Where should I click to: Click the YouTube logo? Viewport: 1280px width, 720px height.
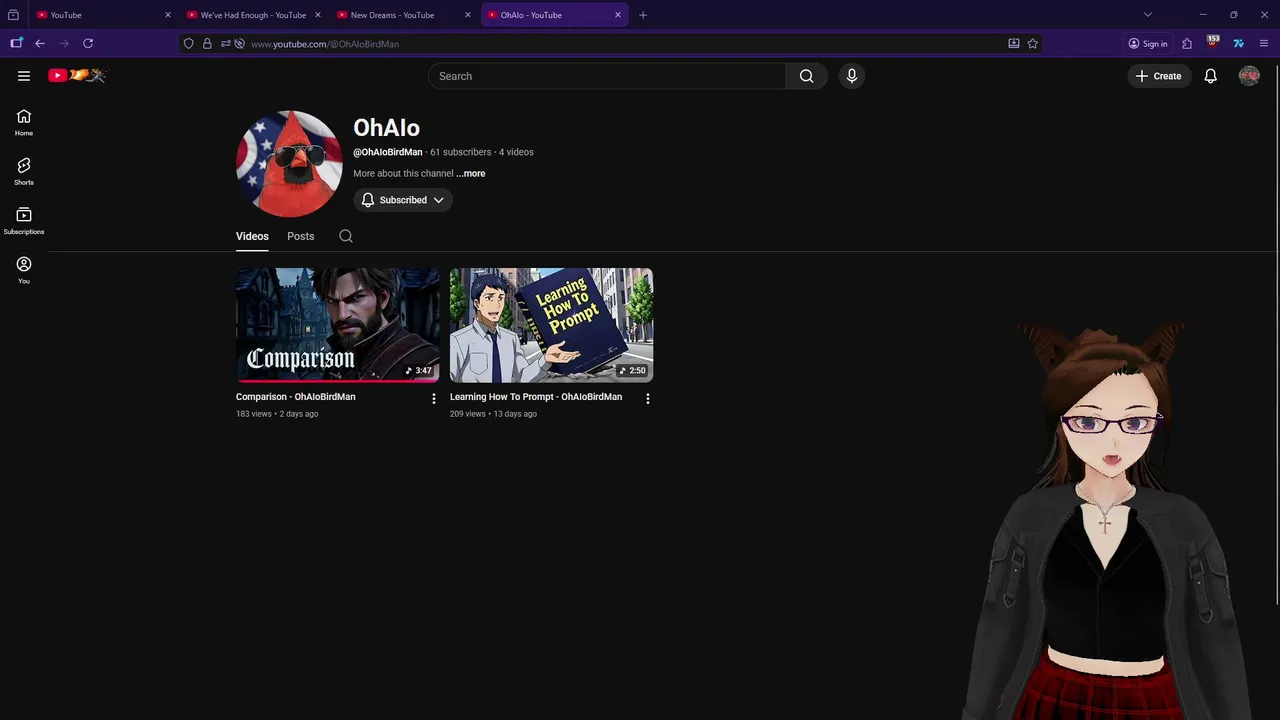tap(77, 76)
